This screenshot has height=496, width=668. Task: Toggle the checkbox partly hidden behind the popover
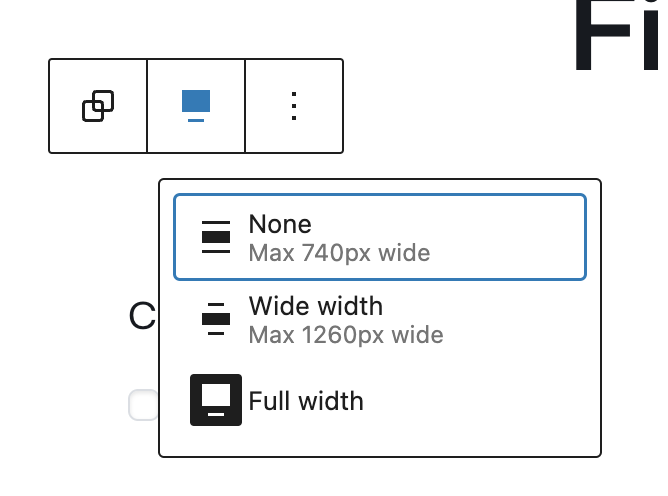click(143, 405)
